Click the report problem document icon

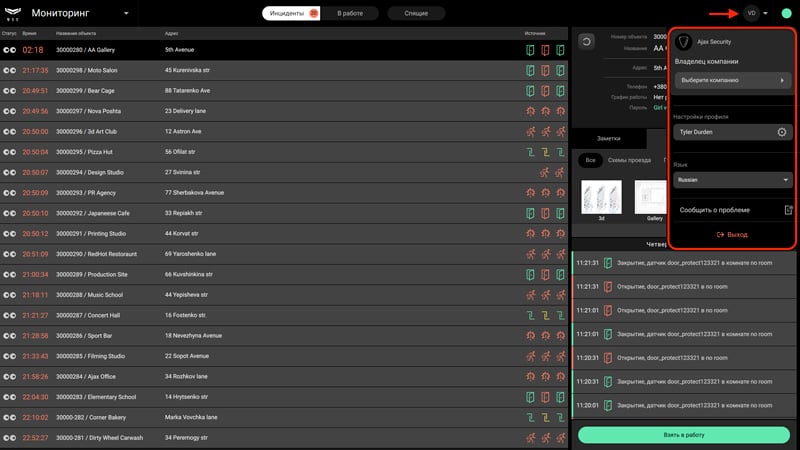click(788, 210)
